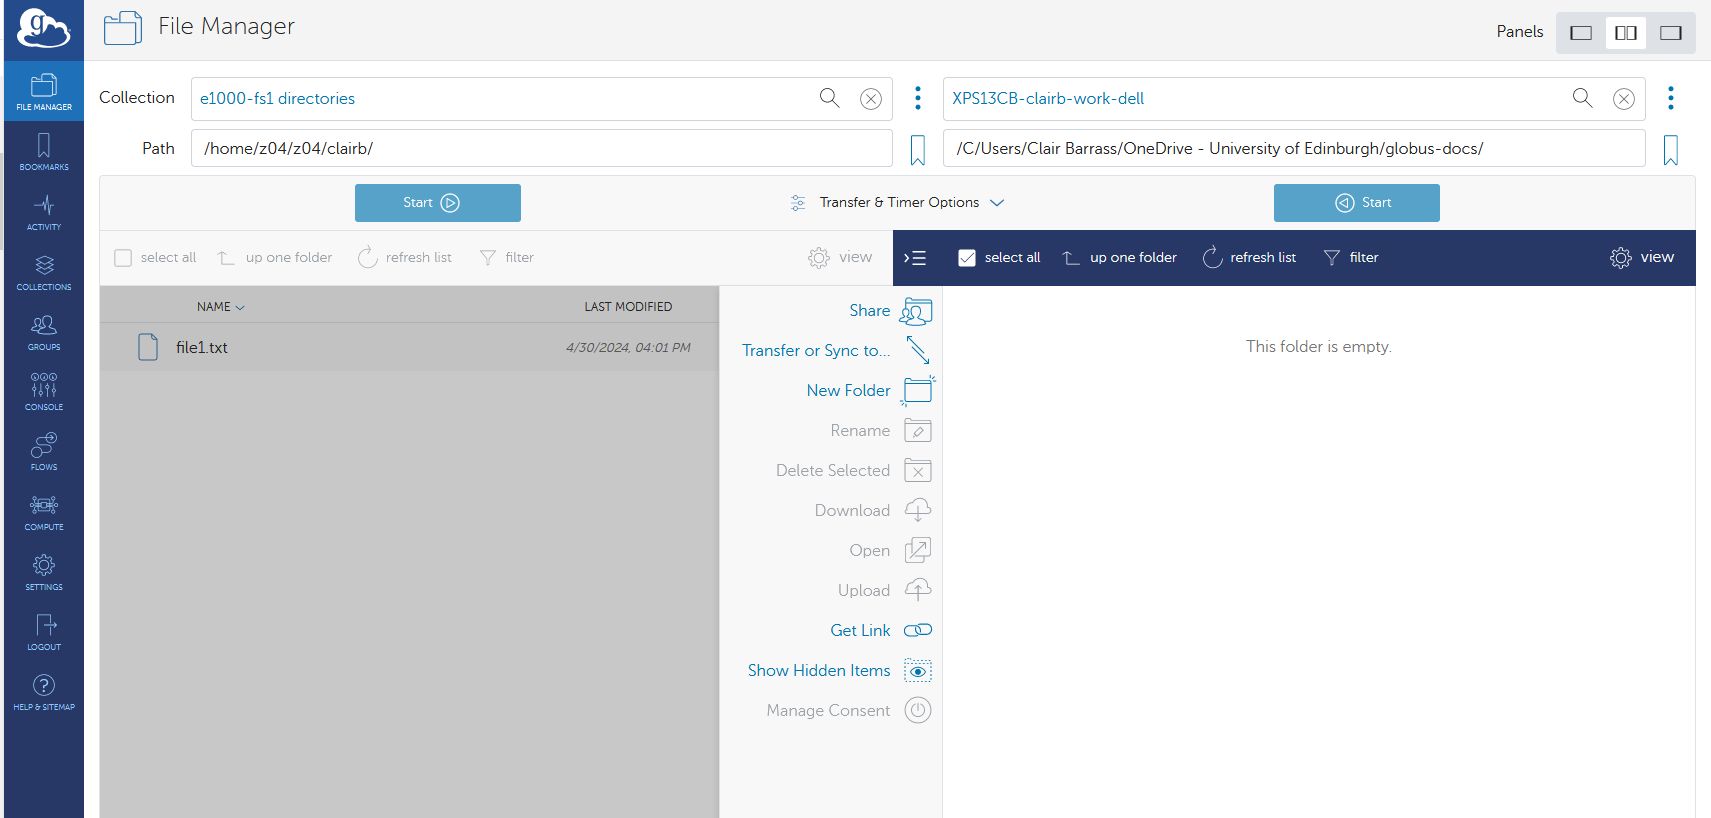Open Activity in the left sidebar
Screen dimensions: 1711x818
tap(44, 212)
